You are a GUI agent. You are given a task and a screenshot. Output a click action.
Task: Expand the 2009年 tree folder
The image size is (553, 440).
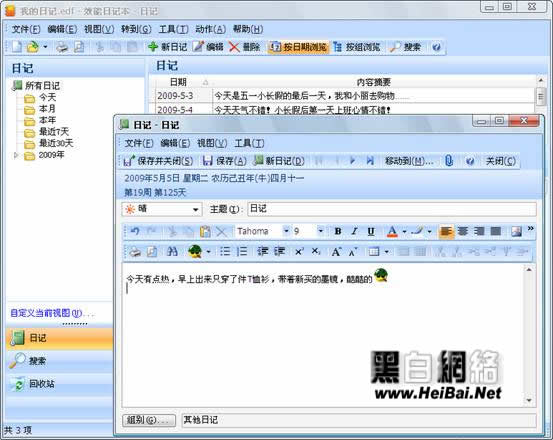(x=16, y=155)
